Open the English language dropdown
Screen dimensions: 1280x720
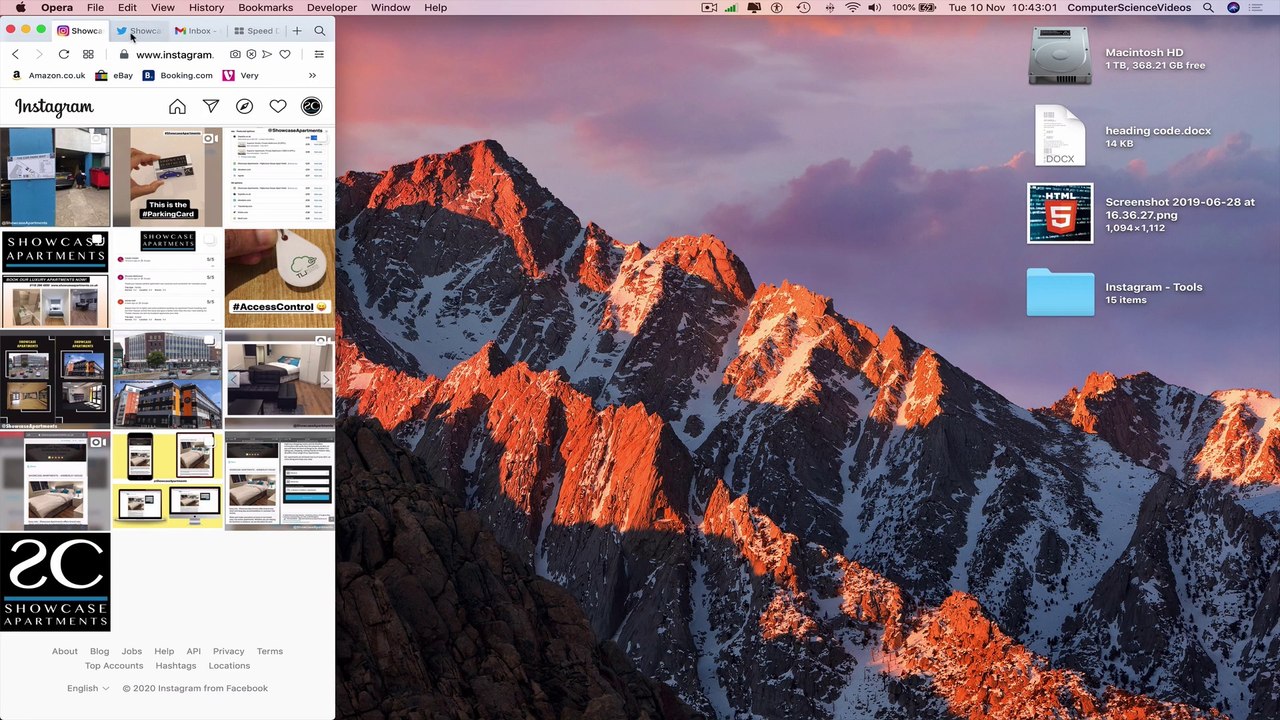coord(88,688)
